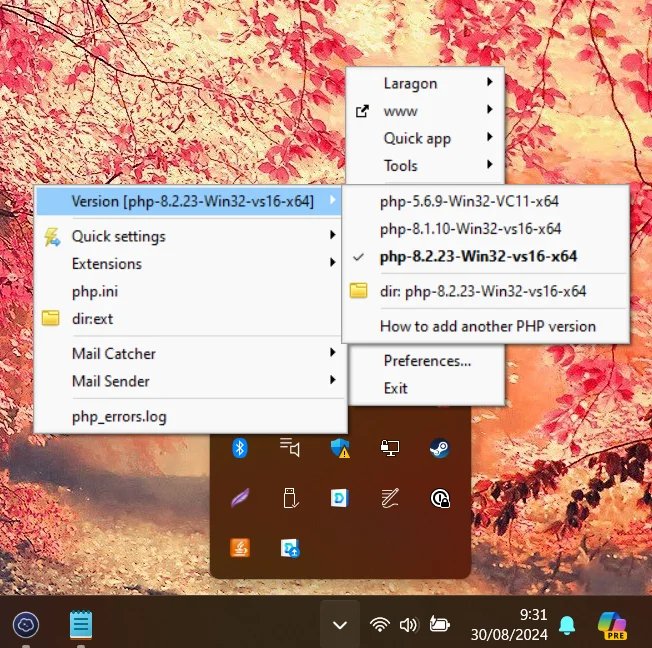The height and width of the screenshot is (648, 652).
Task: Open Preferences... menu entry
Action: [427, 361]
